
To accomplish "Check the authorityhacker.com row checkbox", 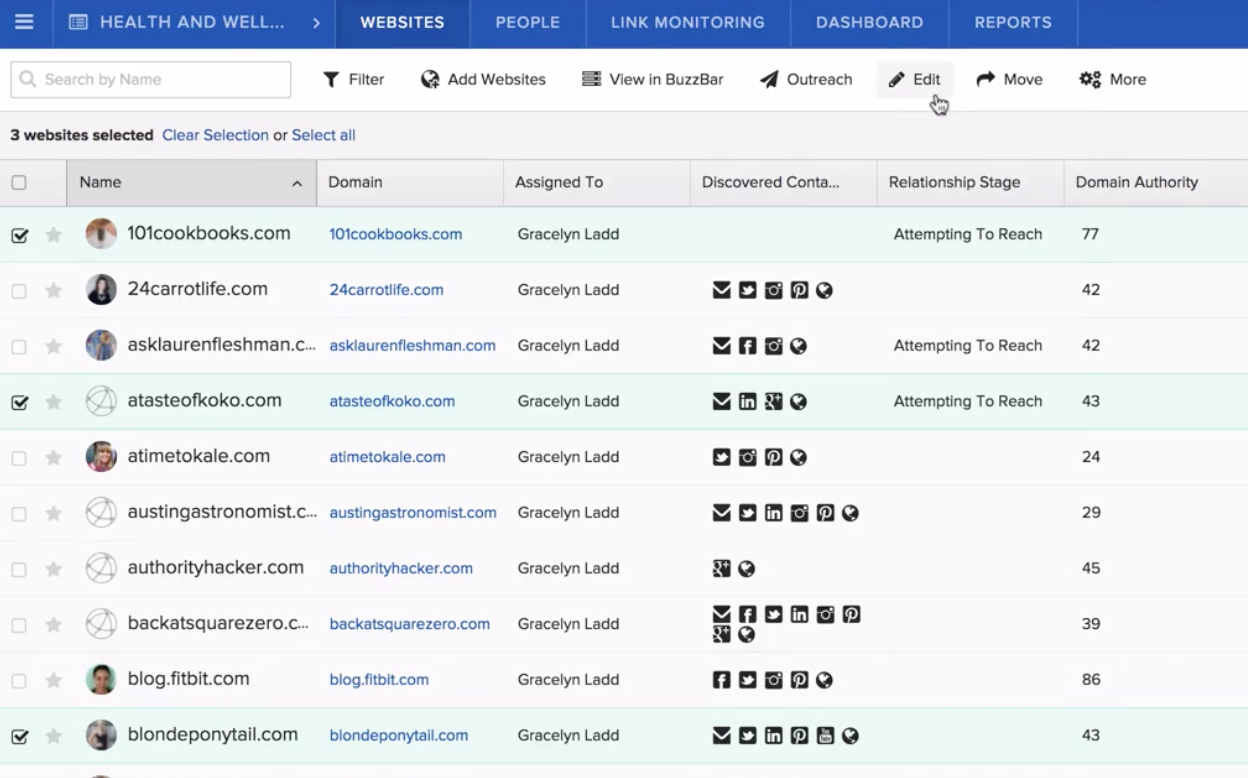I will click(x=19, y=569).
